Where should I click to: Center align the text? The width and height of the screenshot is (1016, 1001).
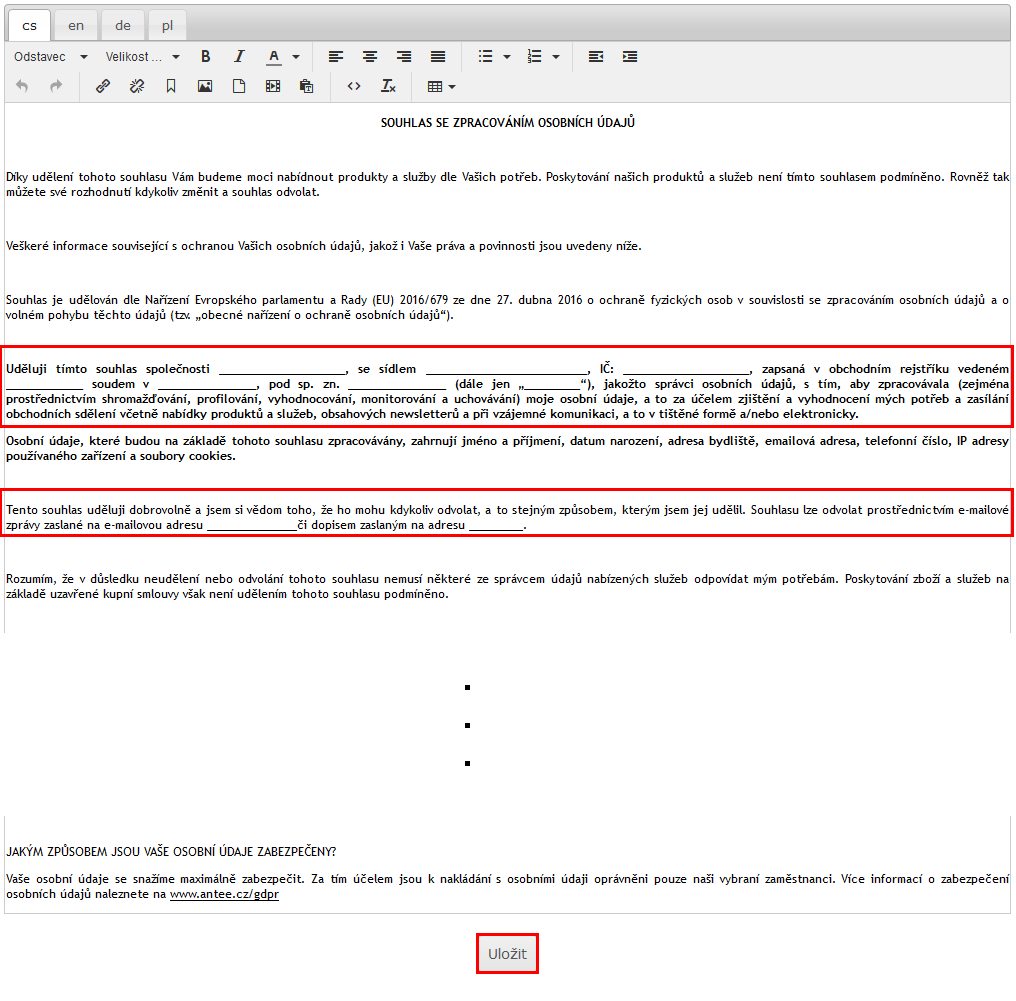click(370, 57)
